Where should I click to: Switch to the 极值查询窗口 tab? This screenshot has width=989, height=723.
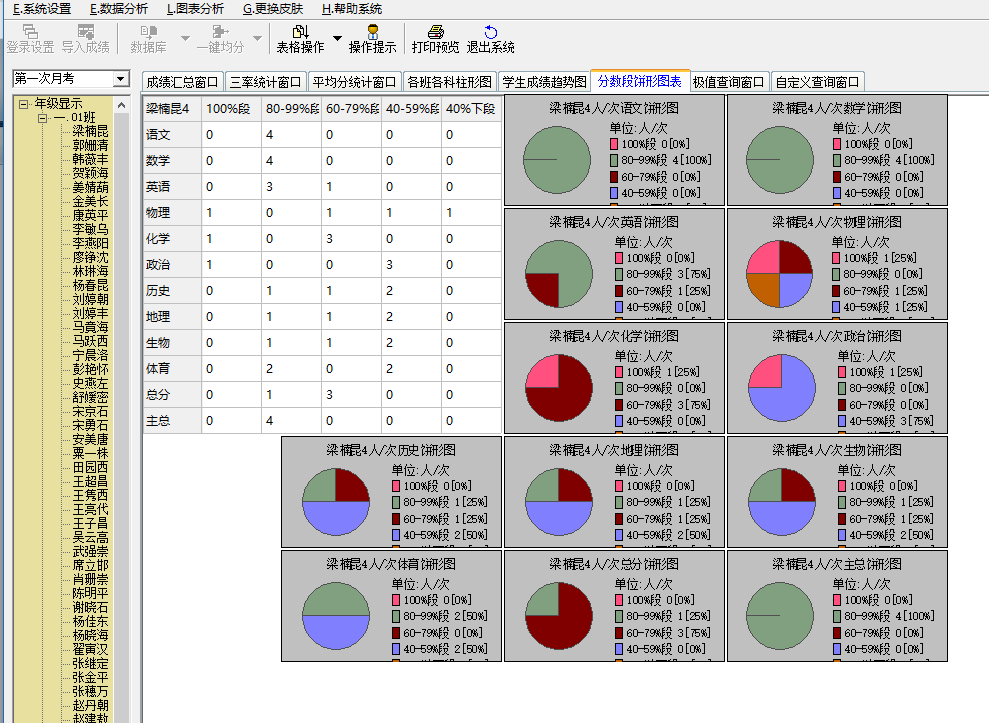pyautogui.click(x=728, y=82)
